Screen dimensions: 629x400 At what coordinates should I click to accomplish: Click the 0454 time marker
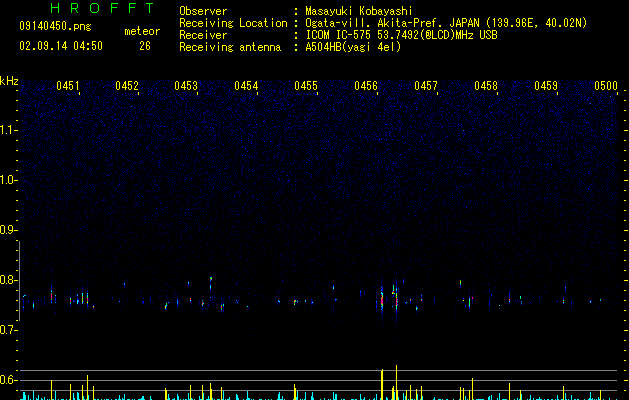246,86
